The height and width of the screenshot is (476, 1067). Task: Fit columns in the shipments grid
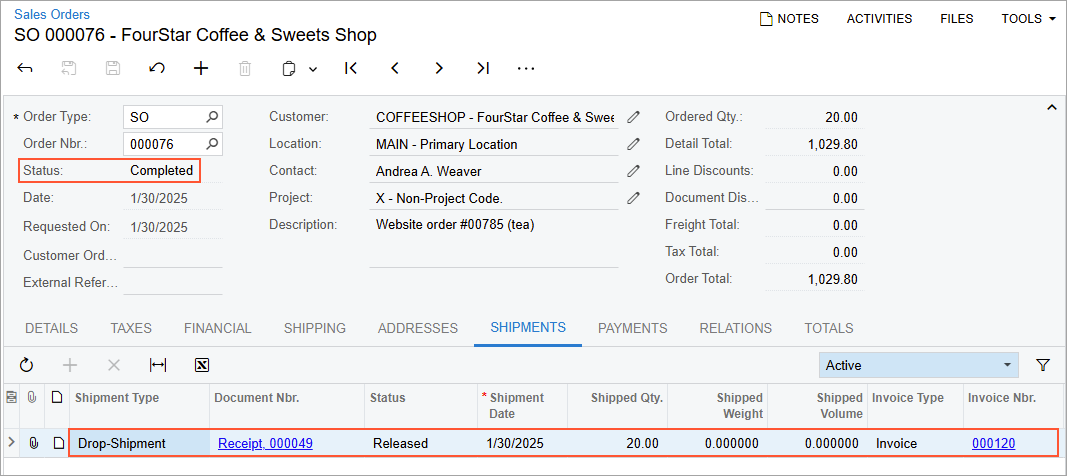[x=158, y=365]
